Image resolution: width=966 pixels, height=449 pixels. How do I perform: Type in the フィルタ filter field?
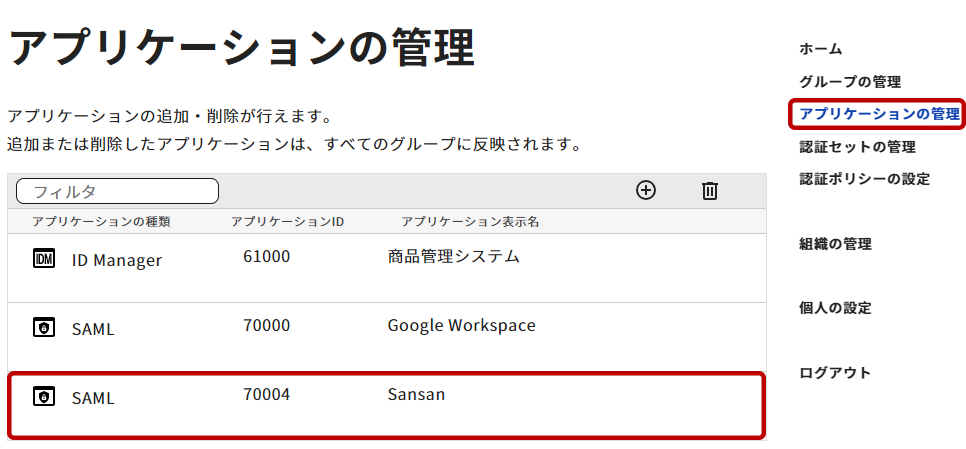point(117,191)
